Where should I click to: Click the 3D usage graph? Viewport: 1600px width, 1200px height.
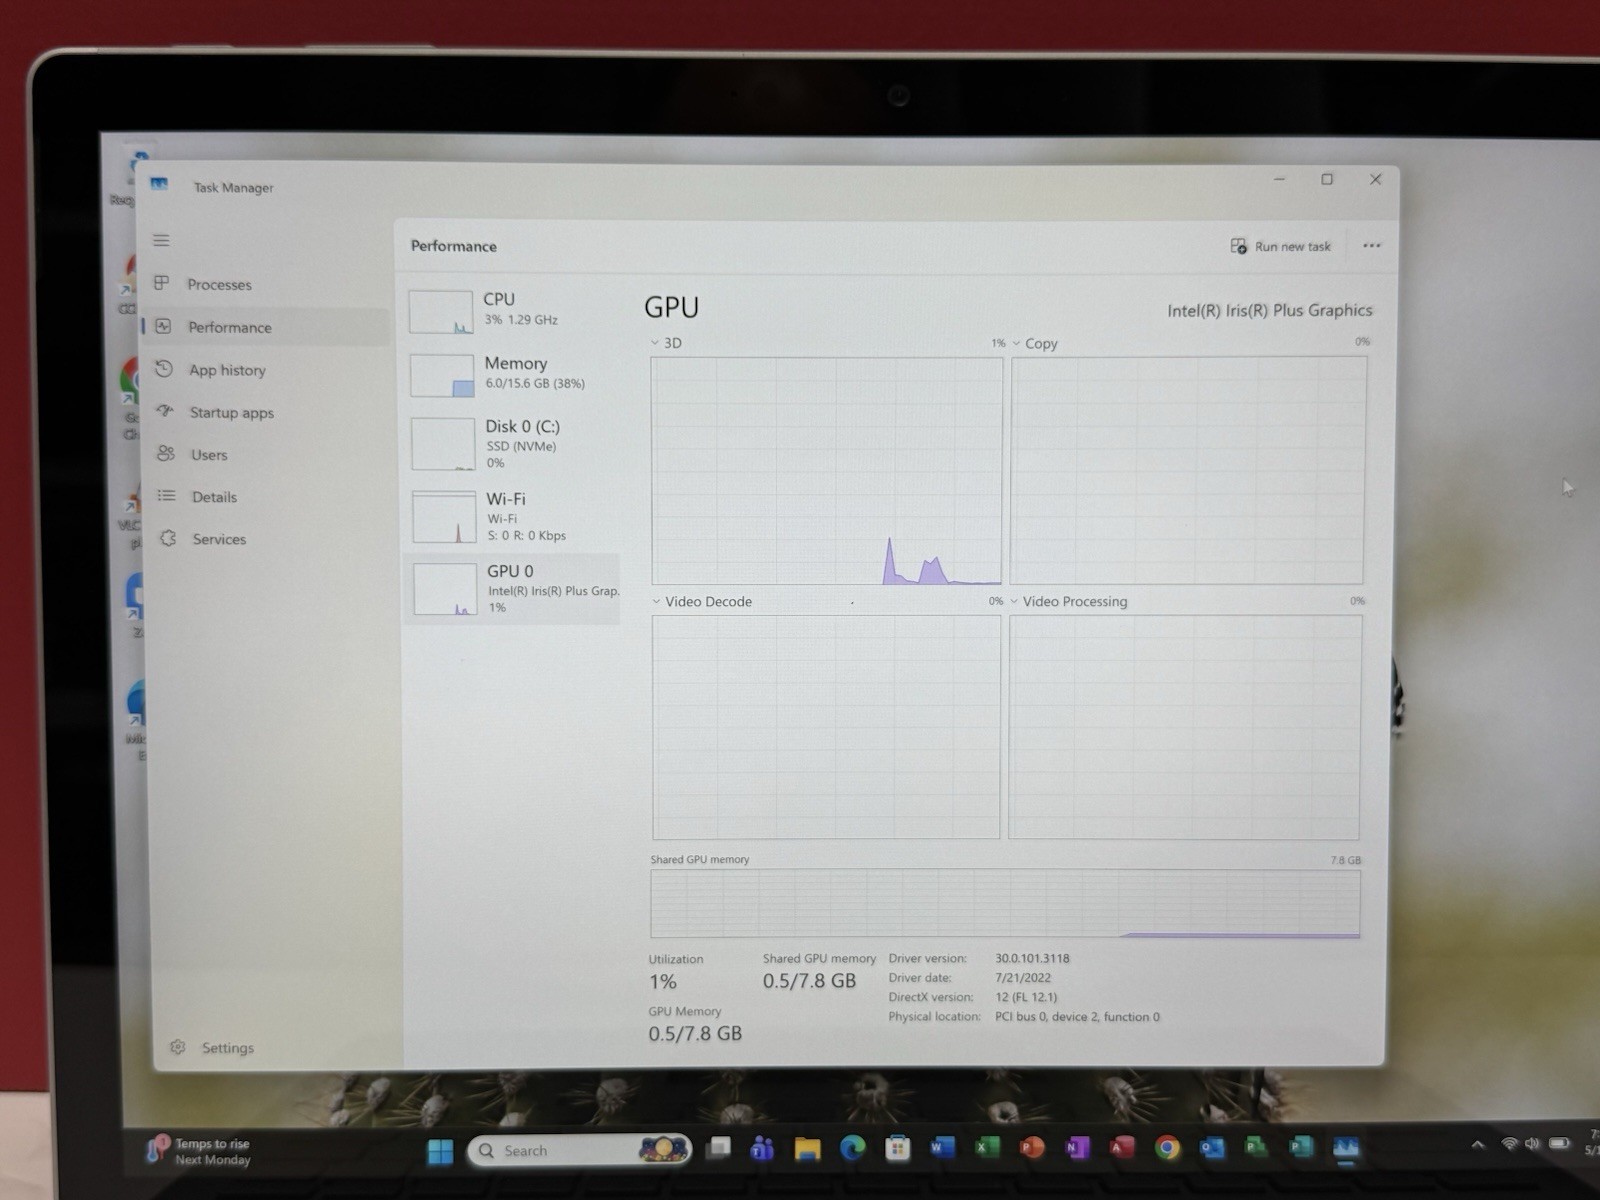(826, 470)
